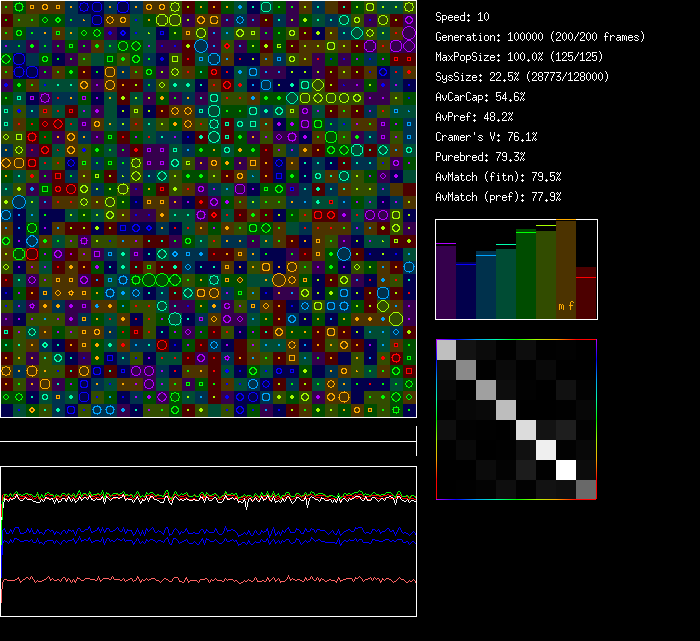The image size is (700, 641).
Task: Select the bright green histogram bar
Action: (526, 275)
